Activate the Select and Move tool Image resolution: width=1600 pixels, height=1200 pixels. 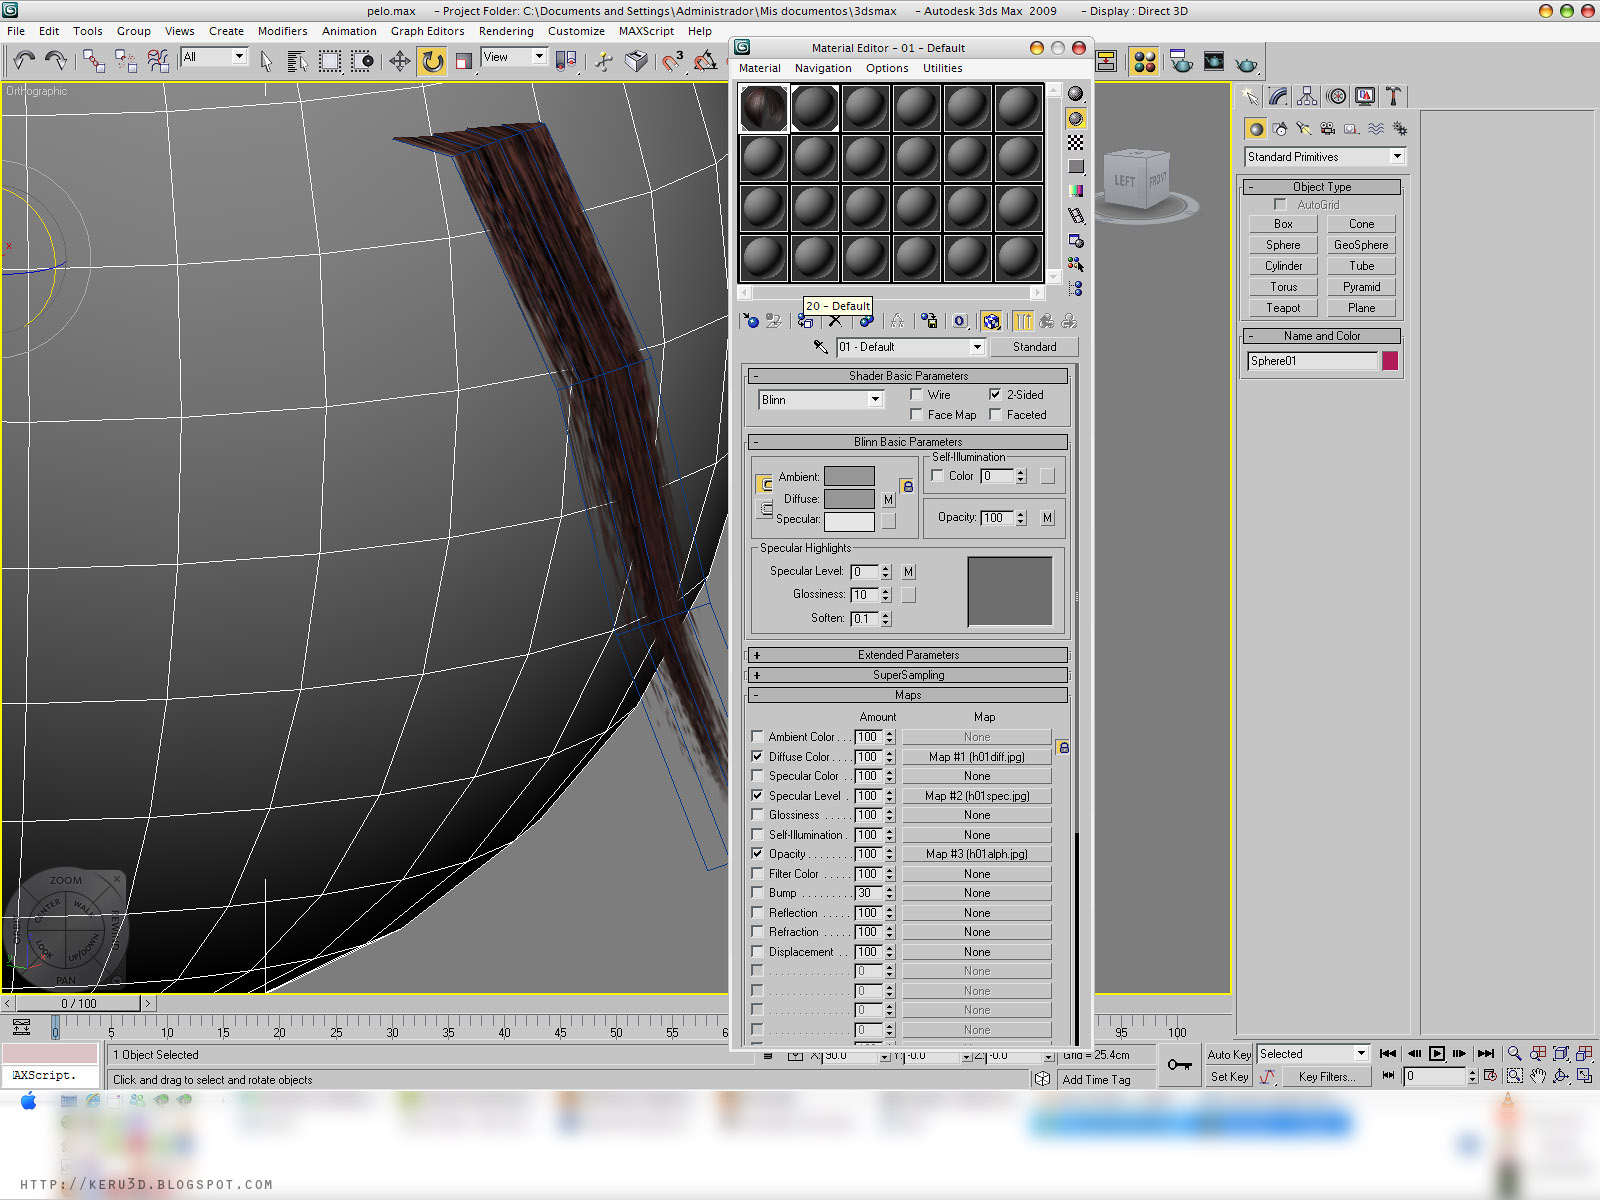399,61
